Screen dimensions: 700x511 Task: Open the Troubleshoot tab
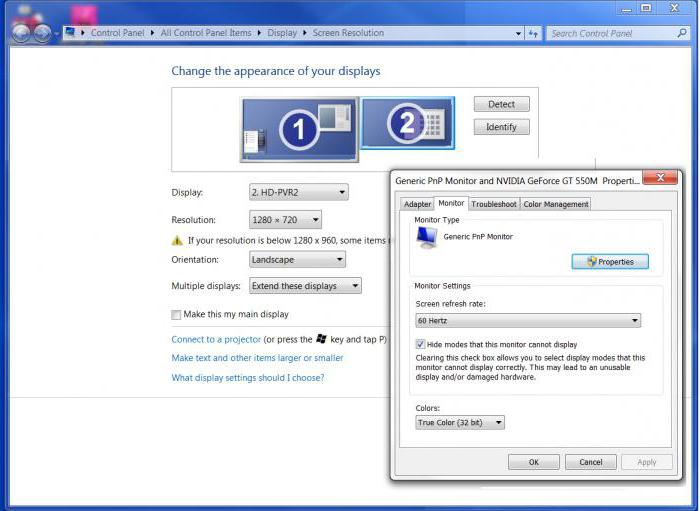494,204
